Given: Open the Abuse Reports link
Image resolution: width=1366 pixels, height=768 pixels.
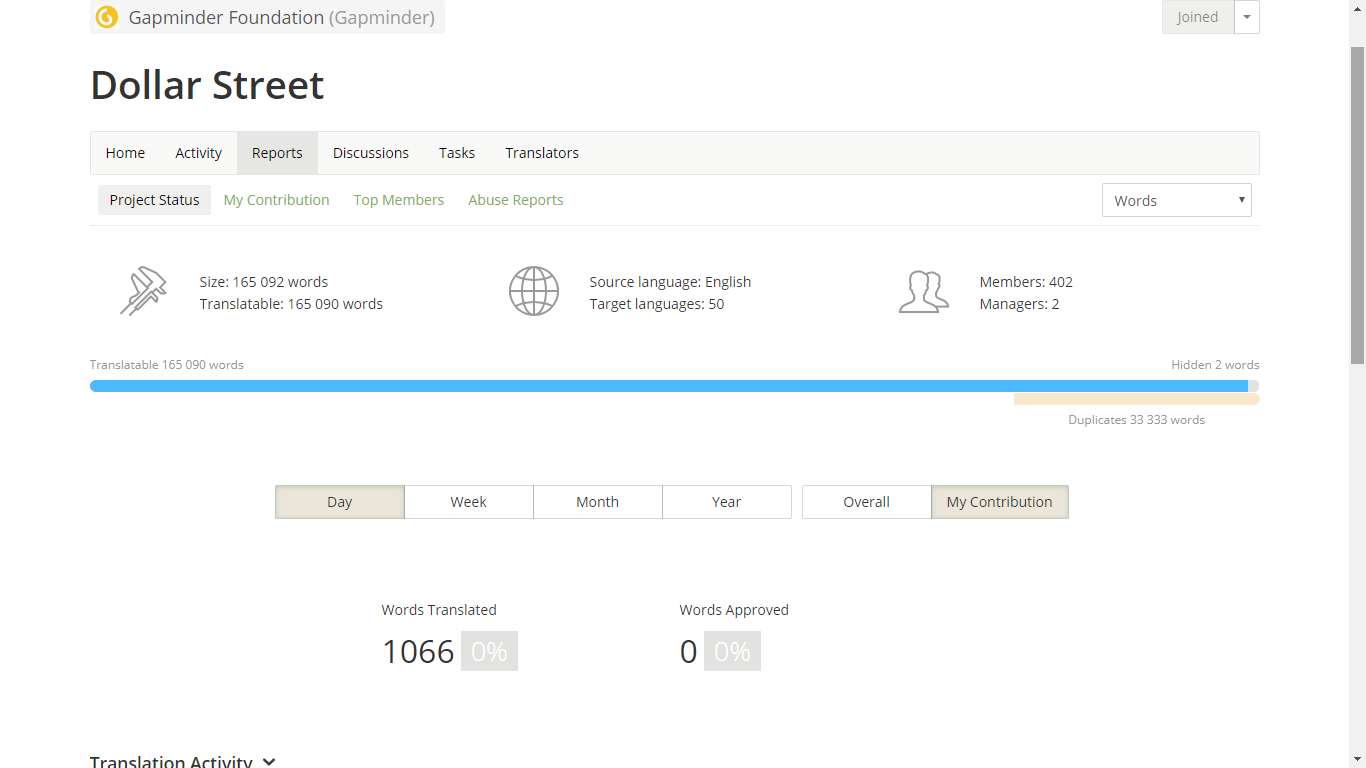Looking at the screenshot, I should point(516,200).
